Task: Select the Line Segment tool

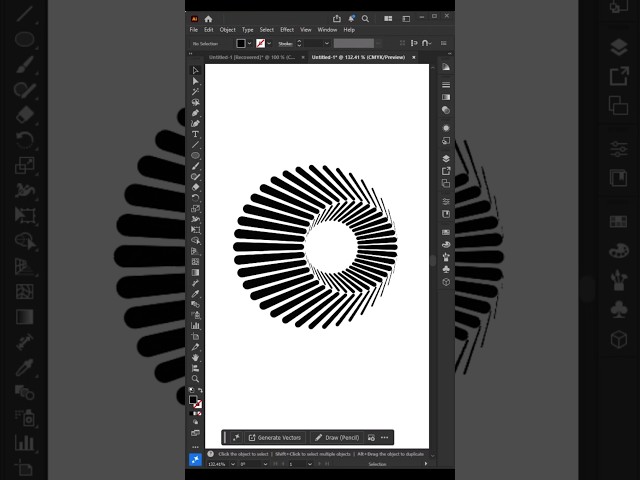Action: point(195,145)
